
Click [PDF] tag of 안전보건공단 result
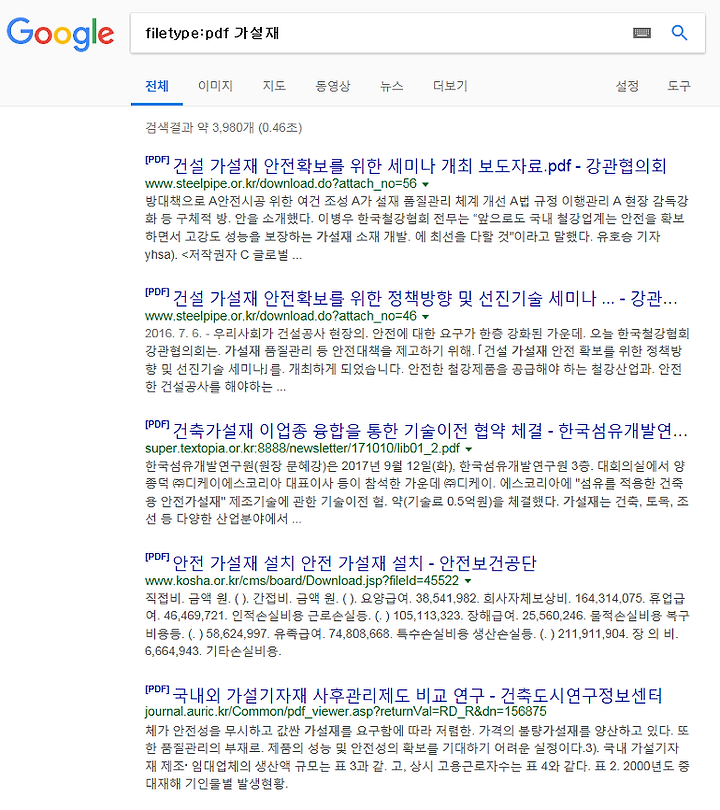(157, 557)
